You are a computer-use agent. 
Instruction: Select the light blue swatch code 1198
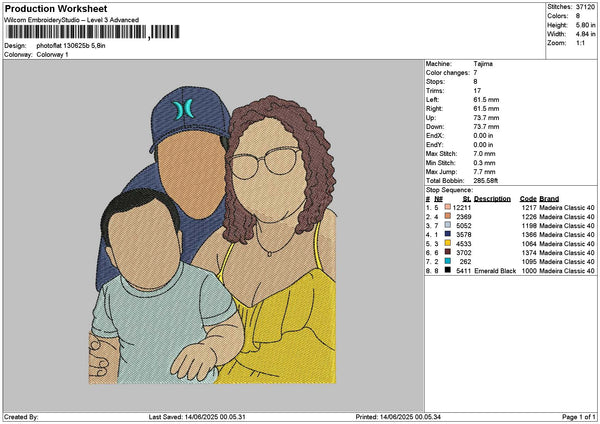coord(447,225)
